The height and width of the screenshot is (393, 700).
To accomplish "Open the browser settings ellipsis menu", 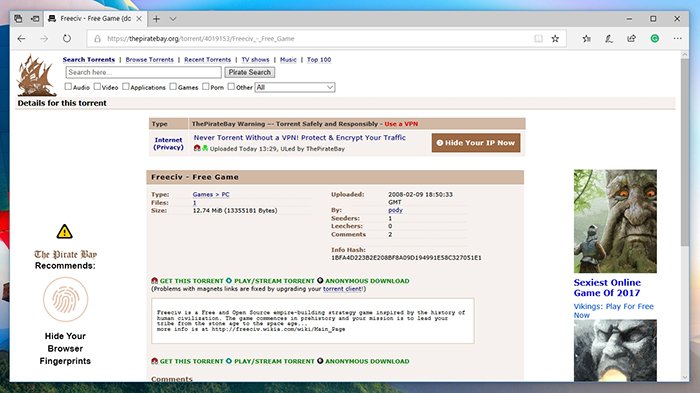I will pyautogui.click(x=677, y=38).
